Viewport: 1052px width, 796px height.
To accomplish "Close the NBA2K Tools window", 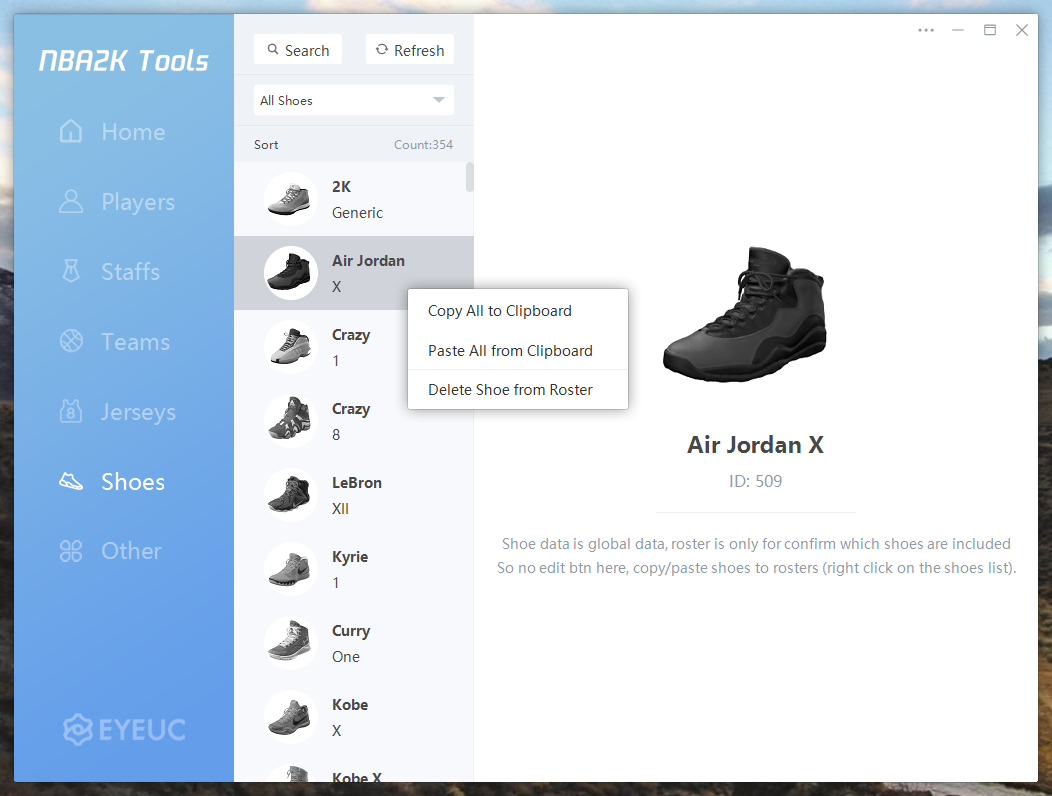I will point(1022,30).
